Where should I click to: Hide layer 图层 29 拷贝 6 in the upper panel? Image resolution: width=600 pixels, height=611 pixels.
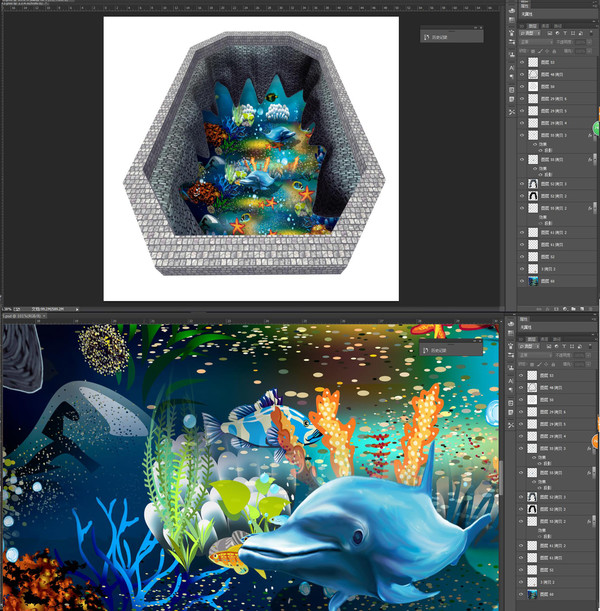522,99
